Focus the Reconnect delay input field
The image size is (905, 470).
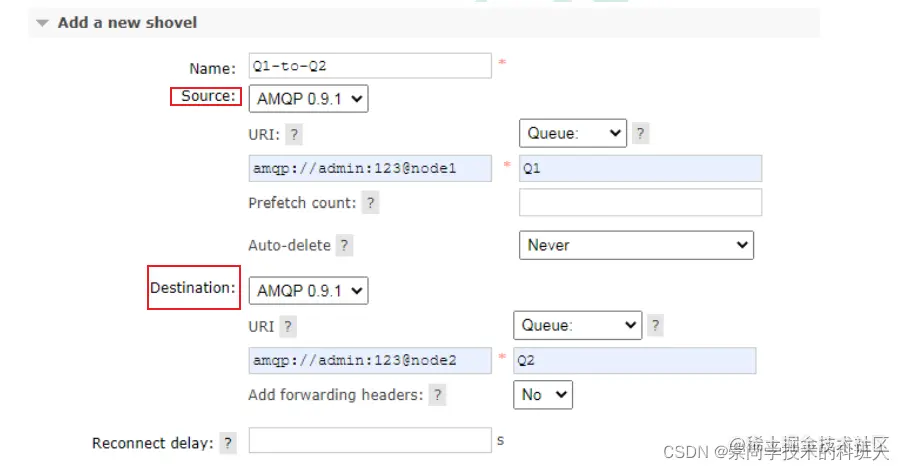370,440
